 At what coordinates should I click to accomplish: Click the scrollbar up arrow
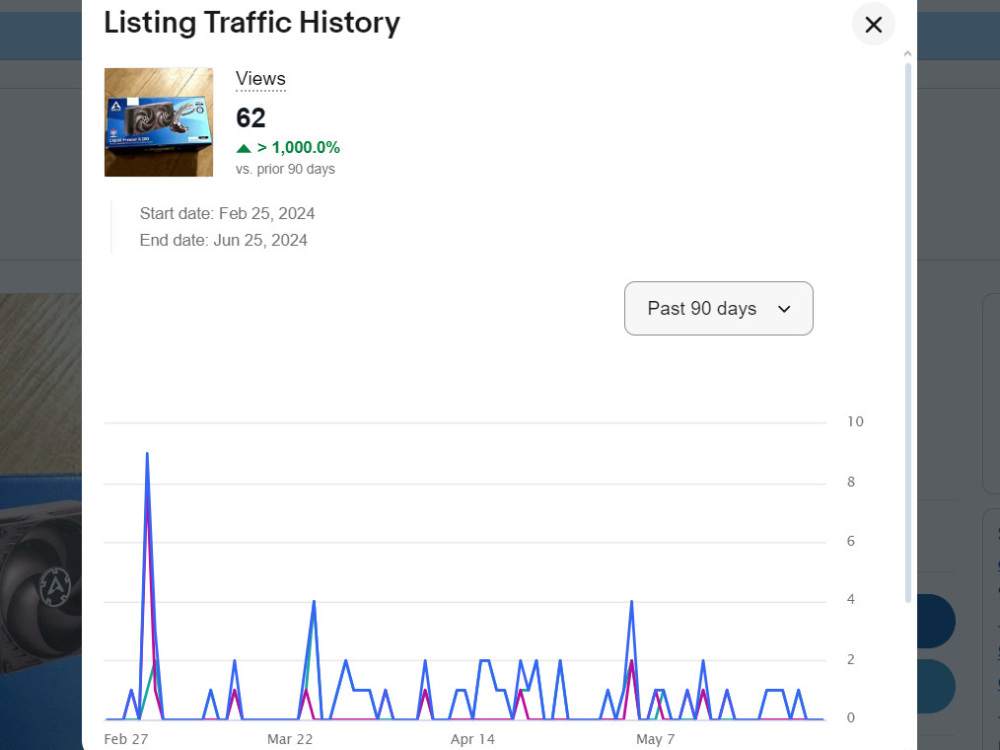[x=908, y=55]
